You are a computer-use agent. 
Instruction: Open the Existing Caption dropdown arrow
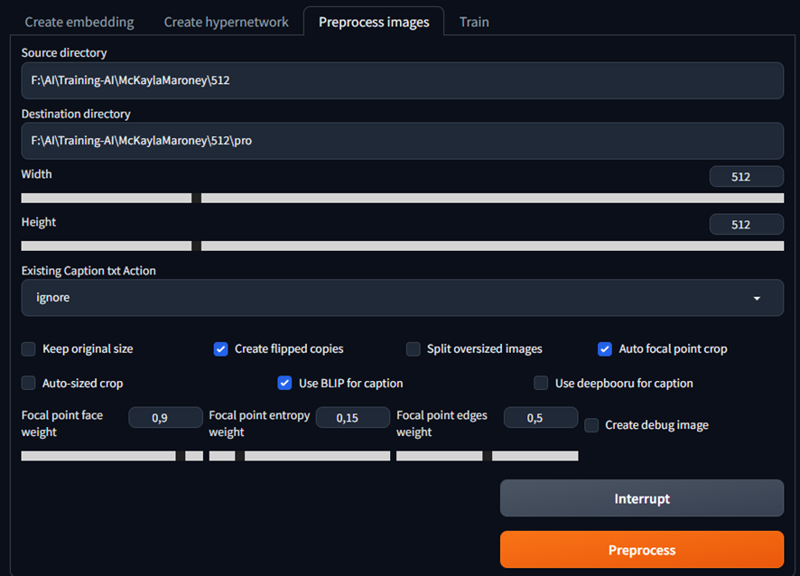(757, 298)
